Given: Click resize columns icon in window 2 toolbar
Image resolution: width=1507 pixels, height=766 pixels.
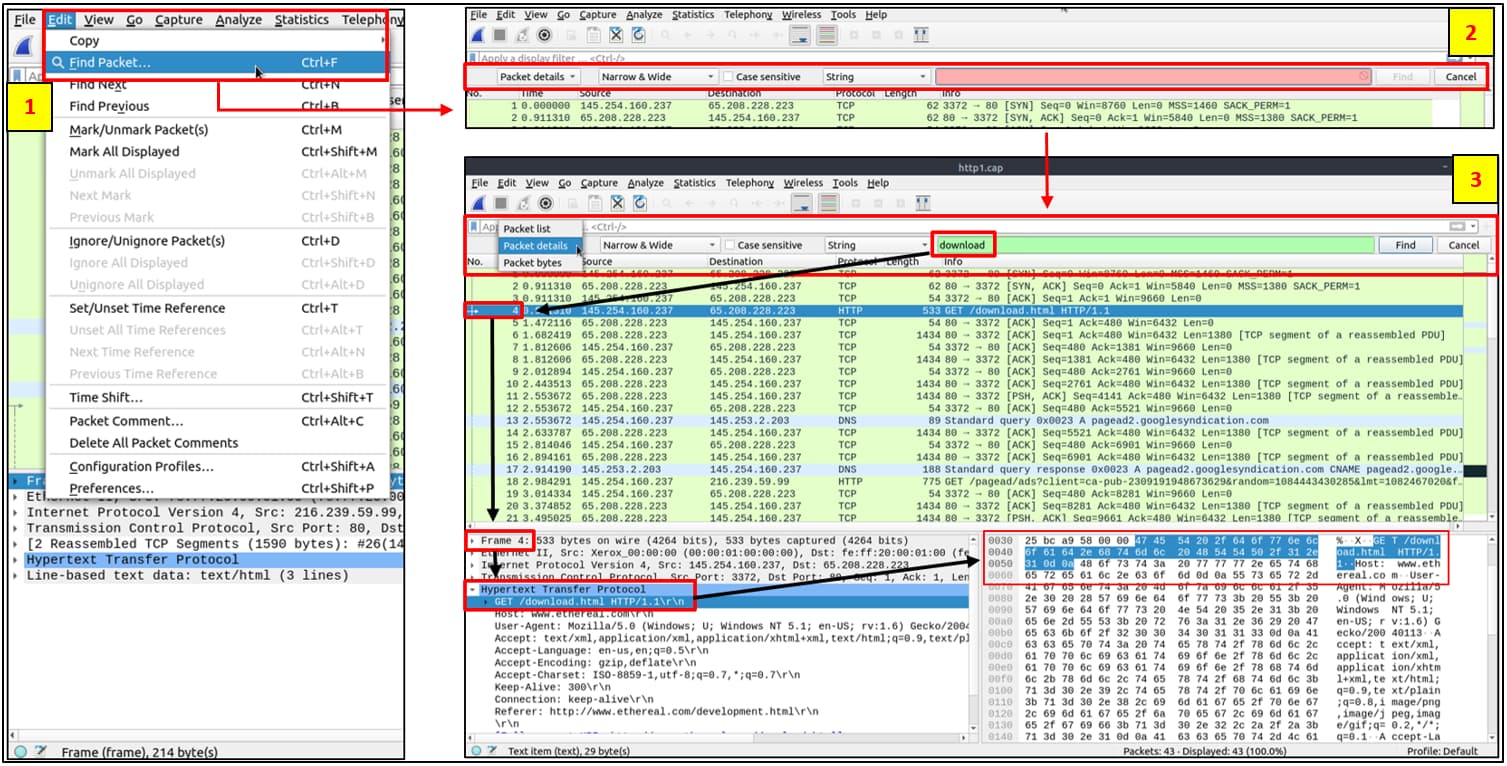Looking at the screenshot, I should click(x=922, y=35).
